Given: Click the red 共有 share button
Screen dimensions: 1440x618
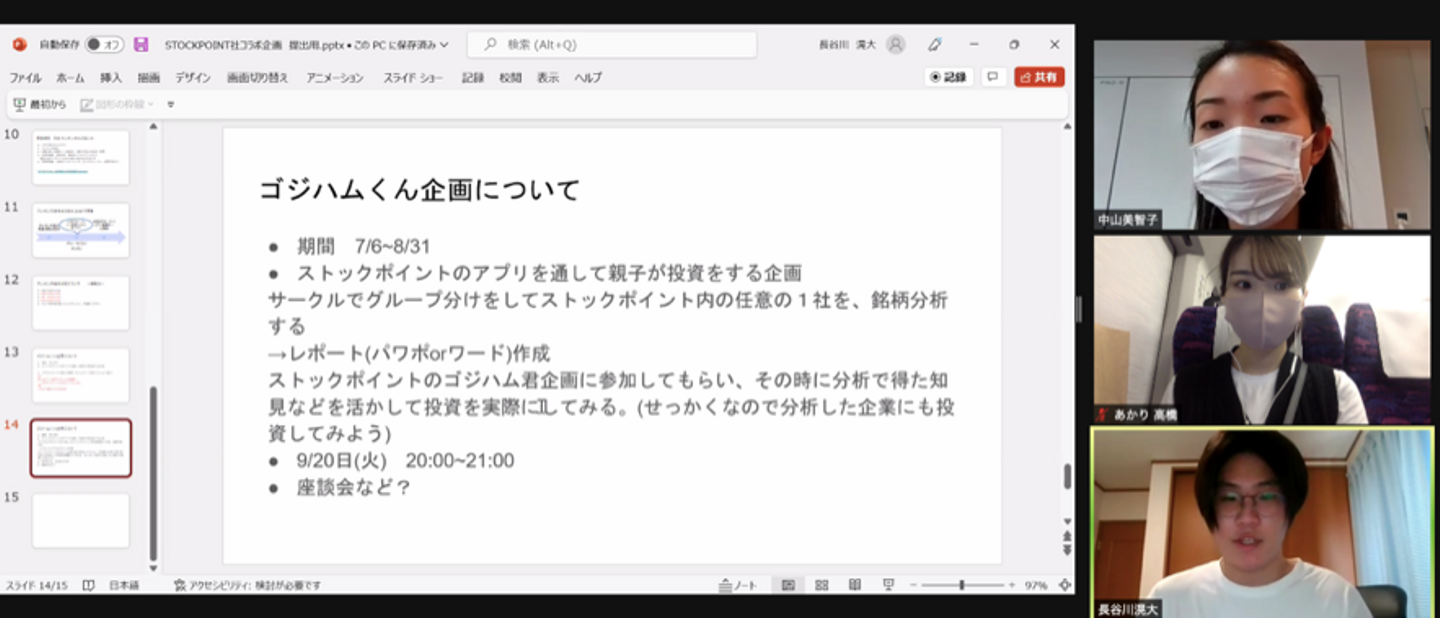Looking at the screenshot, I should tap(1039, 77).
